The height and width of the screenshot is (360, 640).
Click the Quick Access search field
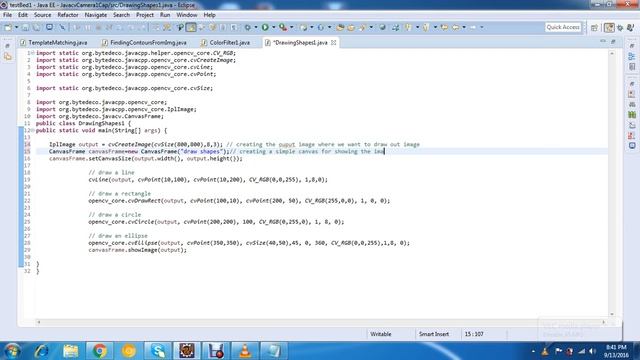point(563,27)
